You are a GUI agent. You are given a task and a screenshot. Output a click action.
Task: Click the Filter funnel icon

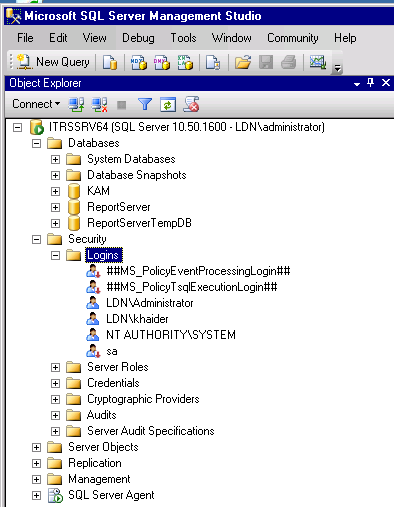pos(145,105)
